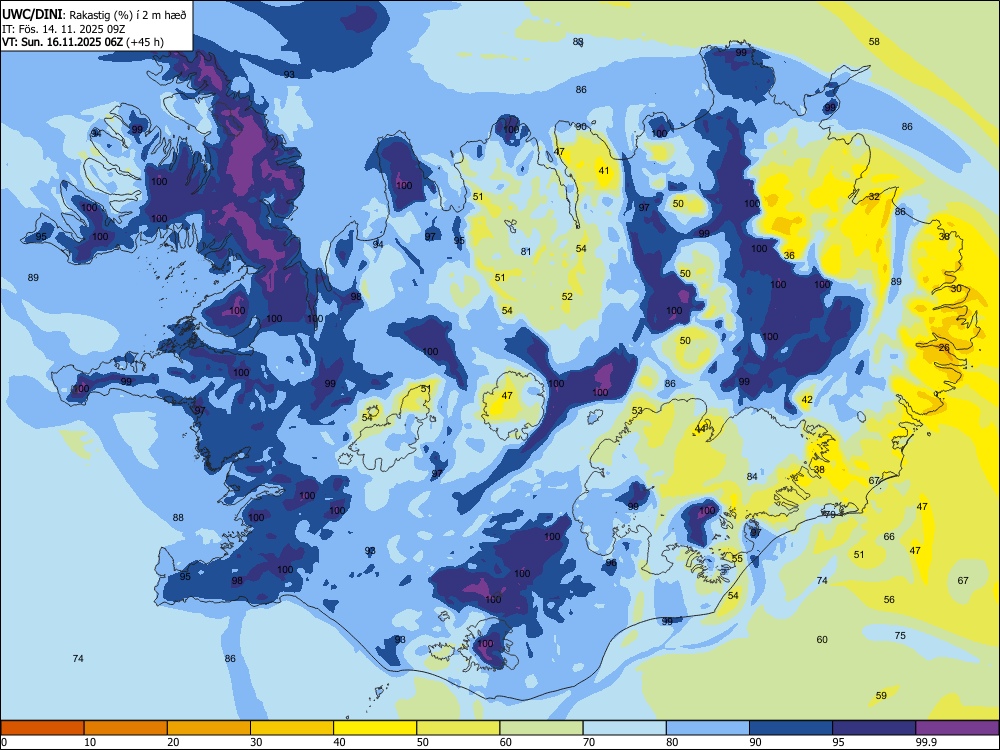Select the "36" humidity value
The height and width of the screenshot is (750, 1000).
[x=790, y=255]
